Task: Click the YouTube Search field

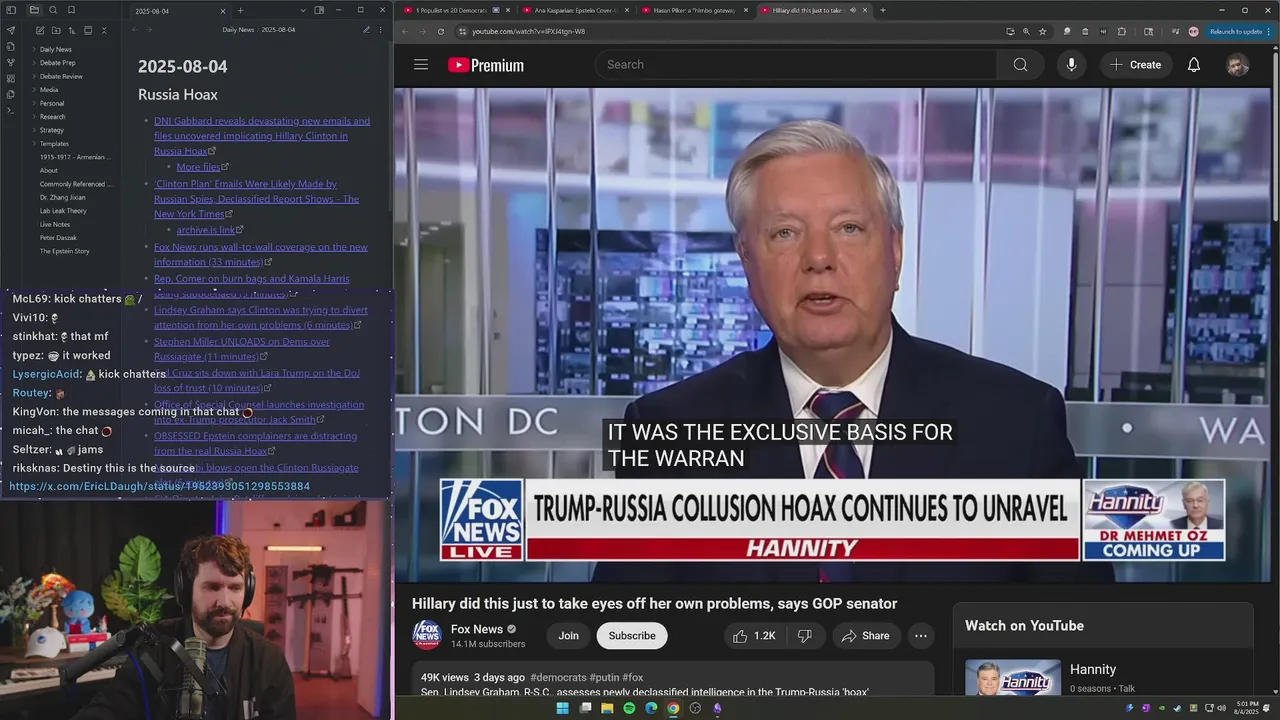Action: click(x=796, y=65)
